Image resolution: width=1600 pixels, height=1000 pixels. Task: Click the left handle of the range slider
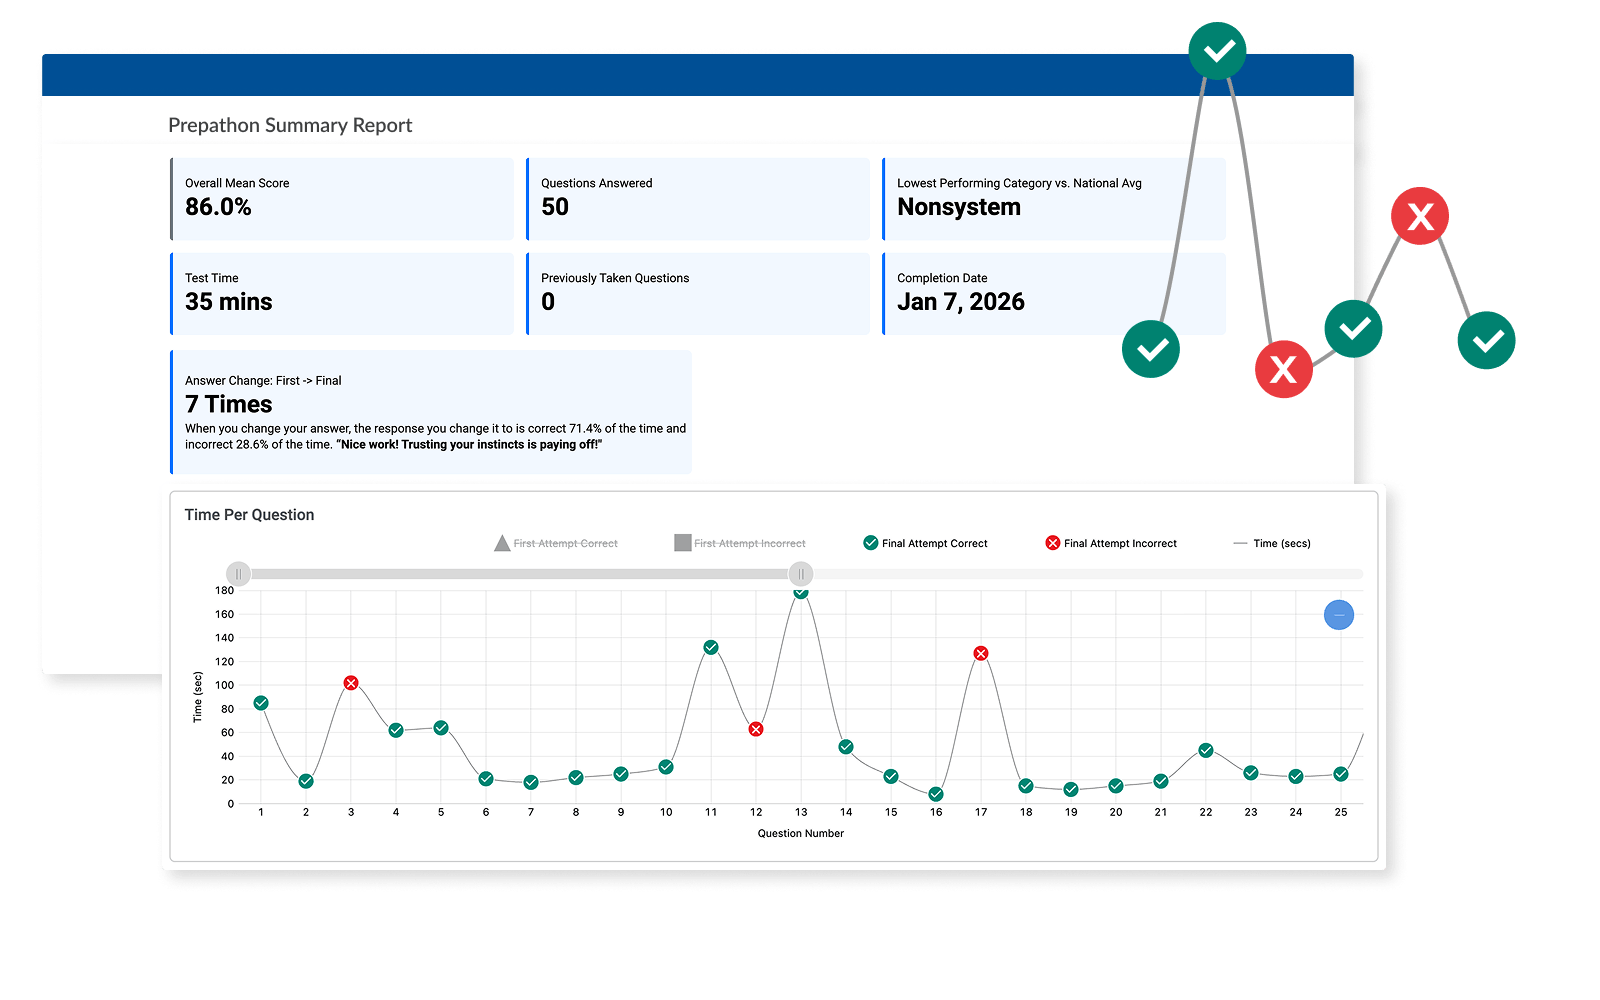click(x=239, y=574)
